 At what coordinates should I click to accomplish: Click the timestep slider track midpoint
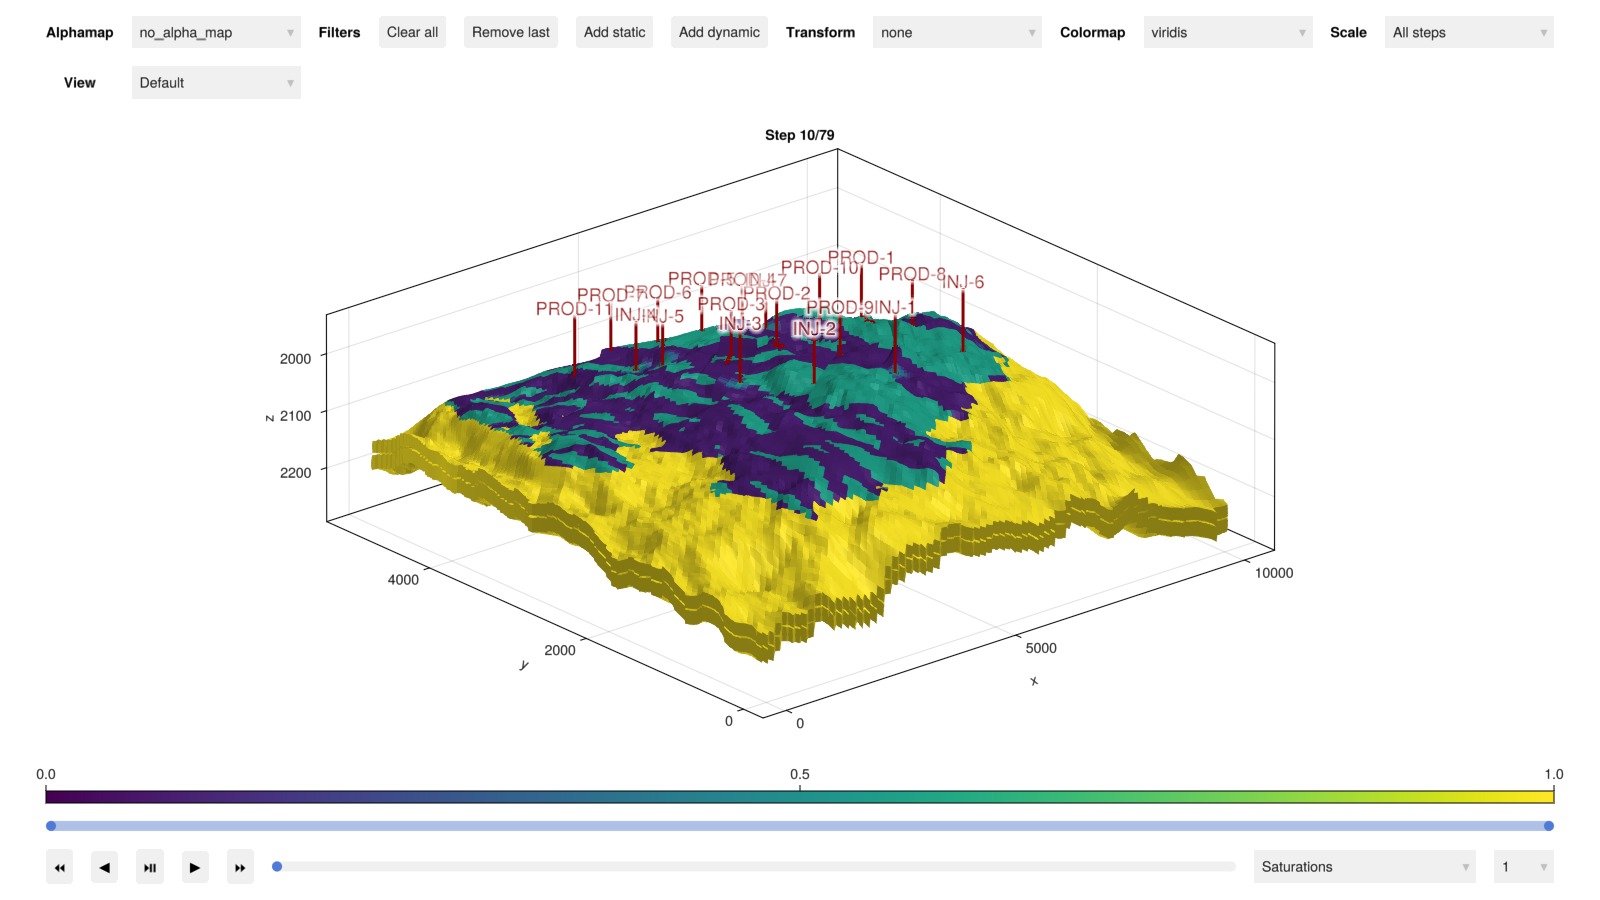[756, 867]
